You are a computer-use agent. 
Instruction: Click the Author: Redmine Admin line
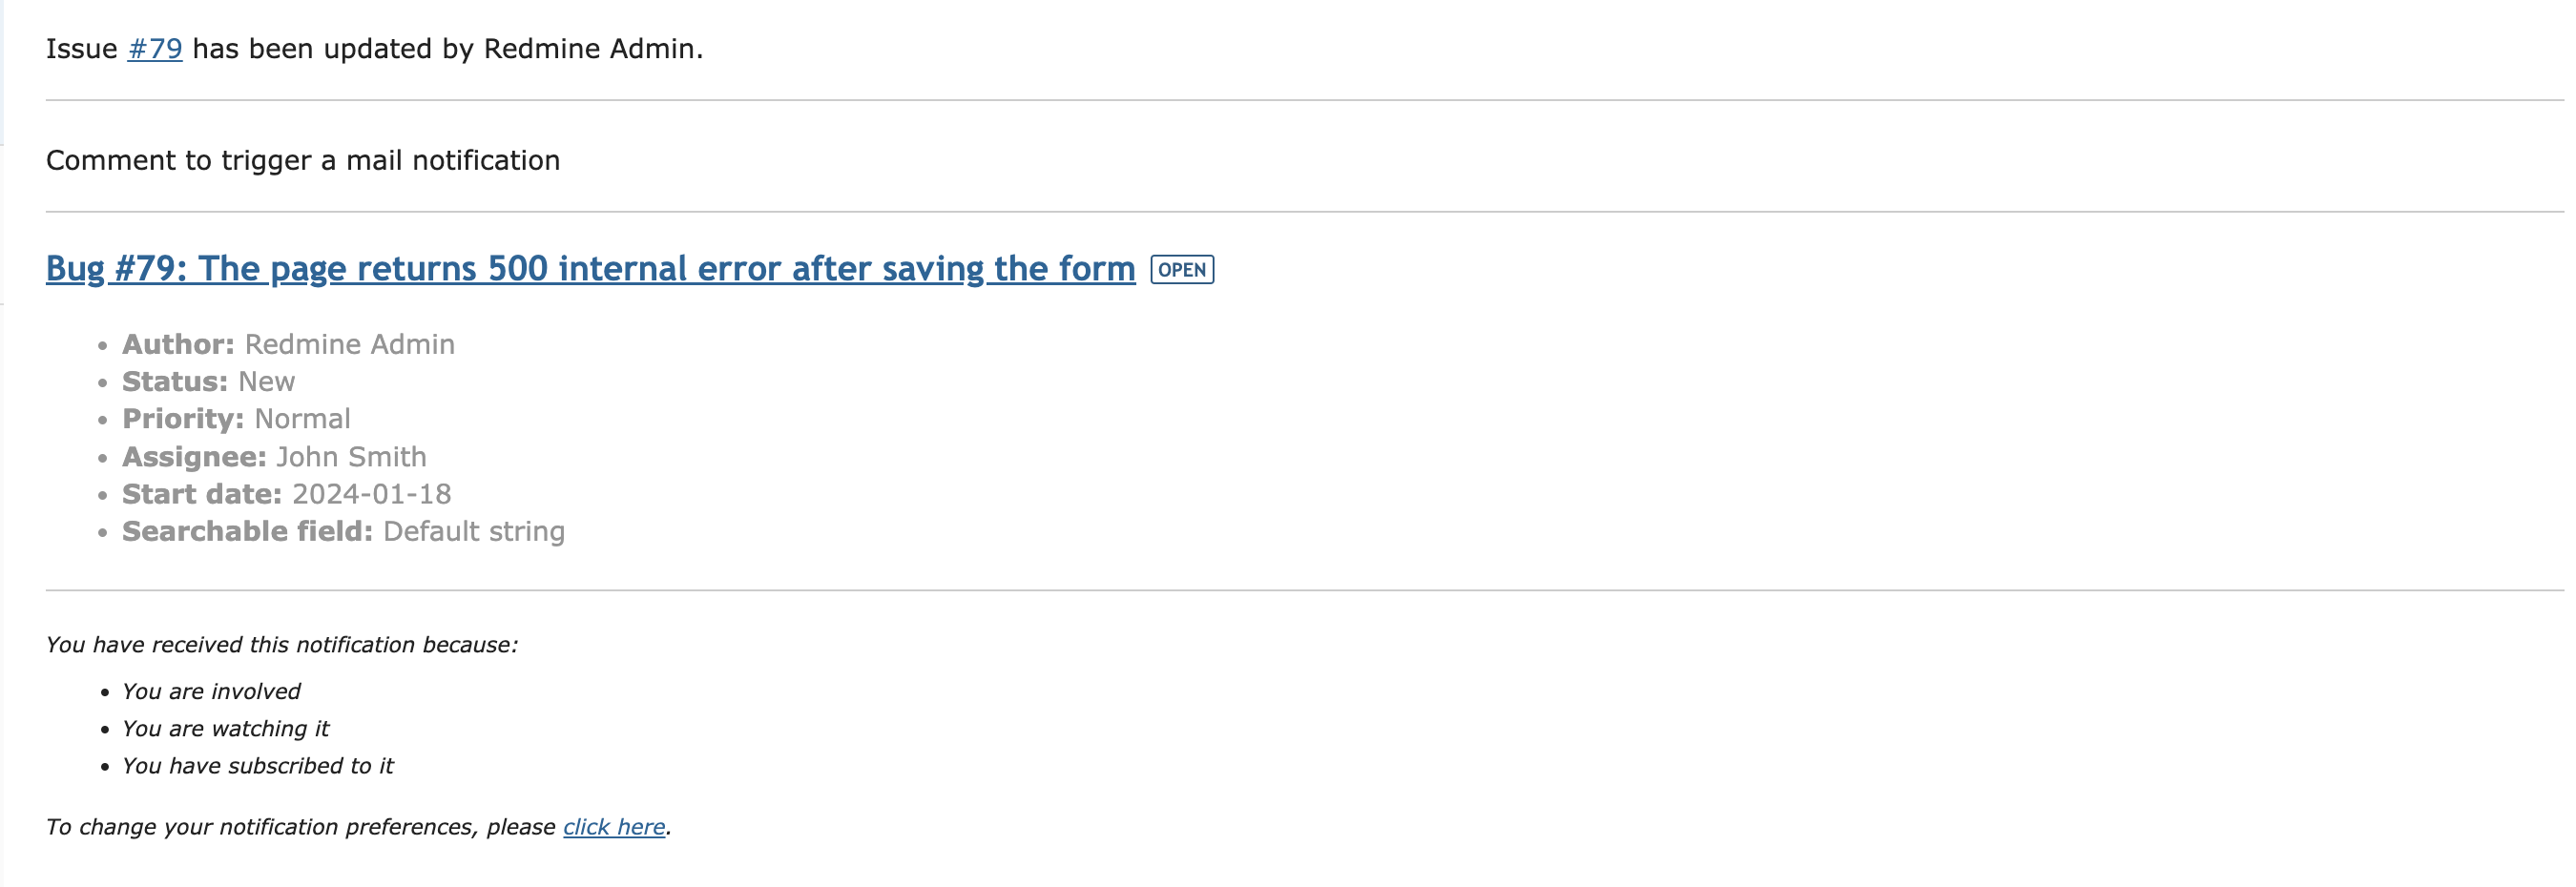288,344
